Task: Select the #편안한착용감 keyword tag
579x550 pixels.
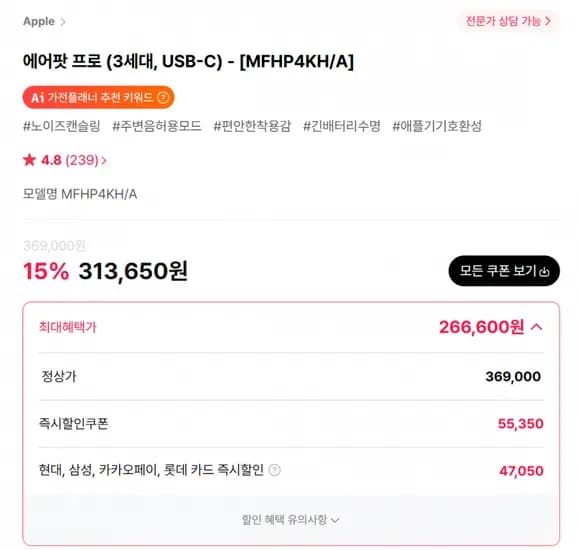Action: [x=252, y=126]
